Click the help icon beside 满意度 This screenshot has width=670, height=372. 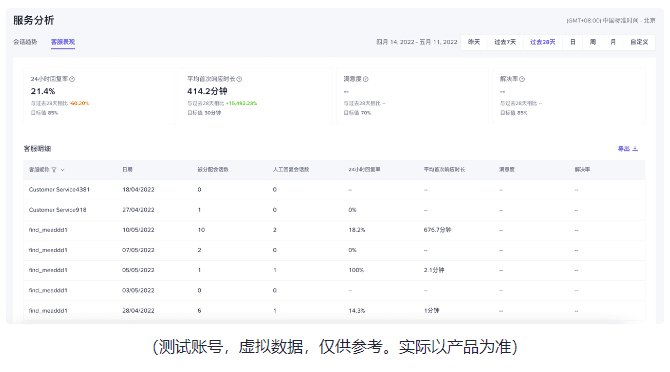366,79
